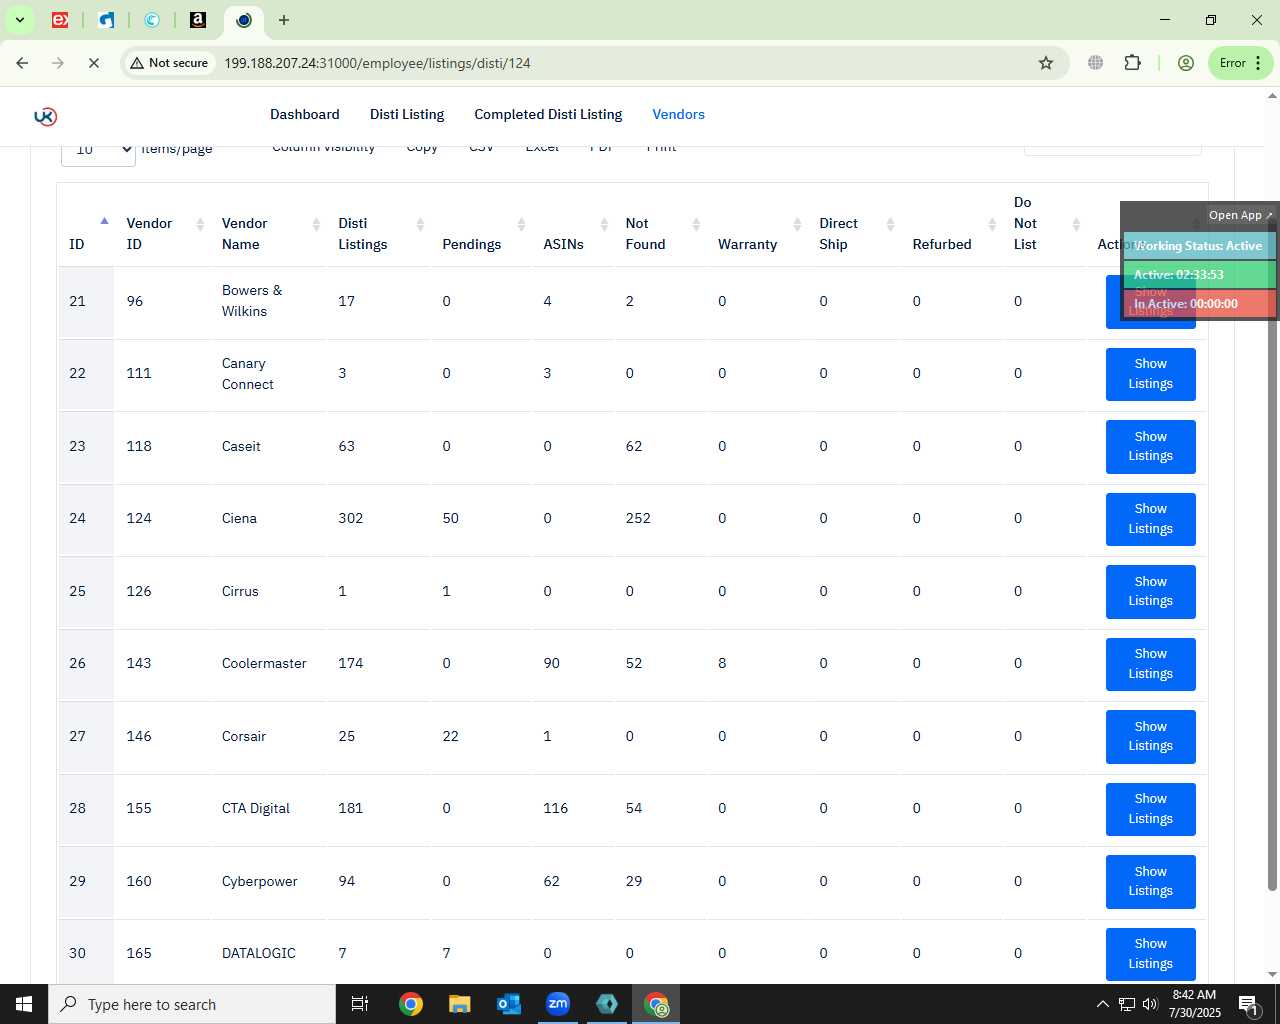Switch to the Amazon browser tab

[198, 20]
